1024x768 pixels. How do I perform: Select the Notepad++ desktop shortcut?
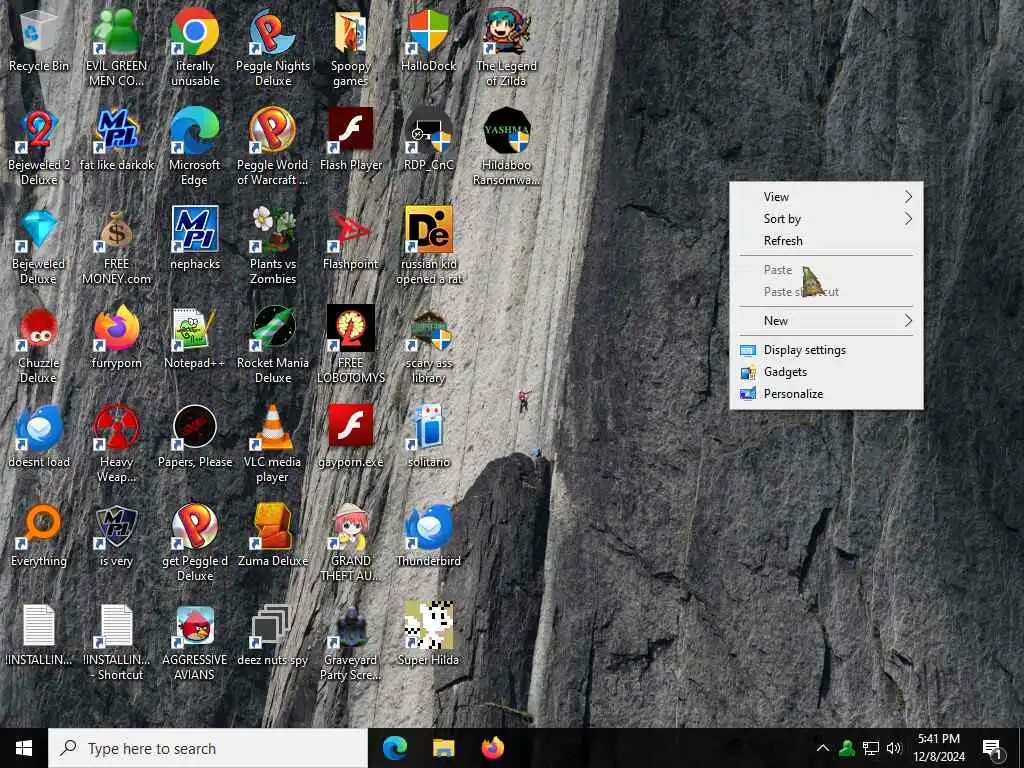pos(195,338)
